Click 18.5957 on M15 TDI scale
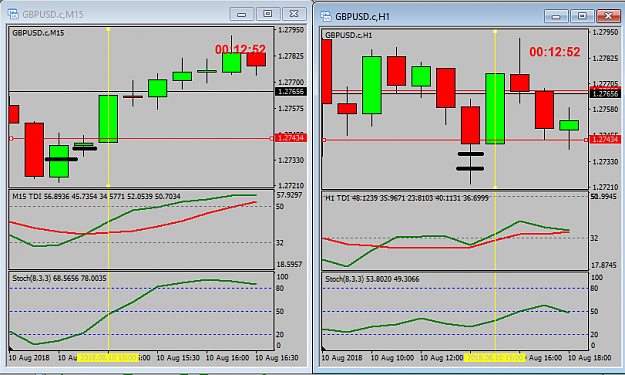 click(289, 264)
